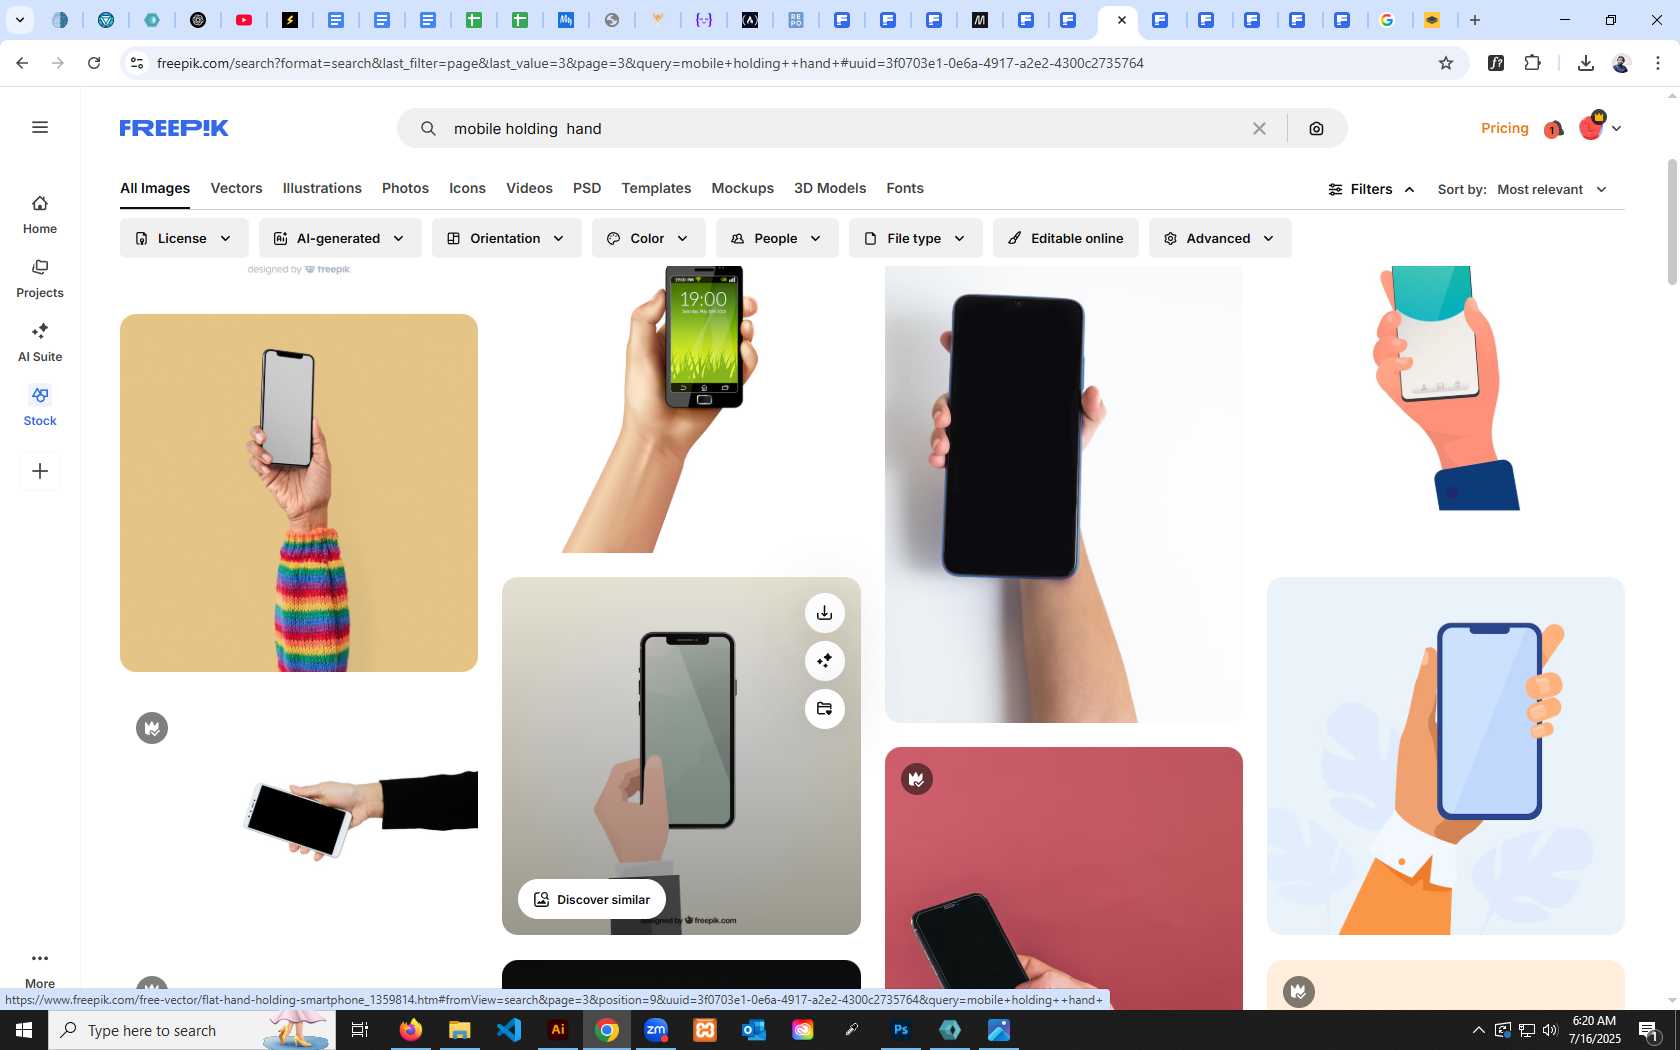Open the Pricing link
1680x1050 pixels.
(x=1505, y=128)
